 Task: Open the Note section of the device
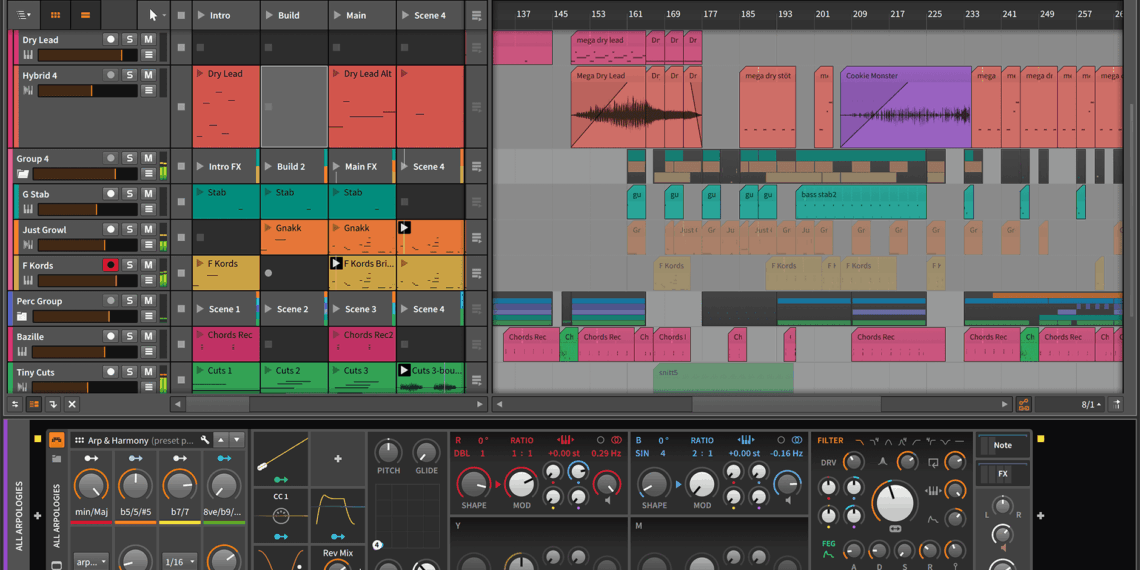1002,445
